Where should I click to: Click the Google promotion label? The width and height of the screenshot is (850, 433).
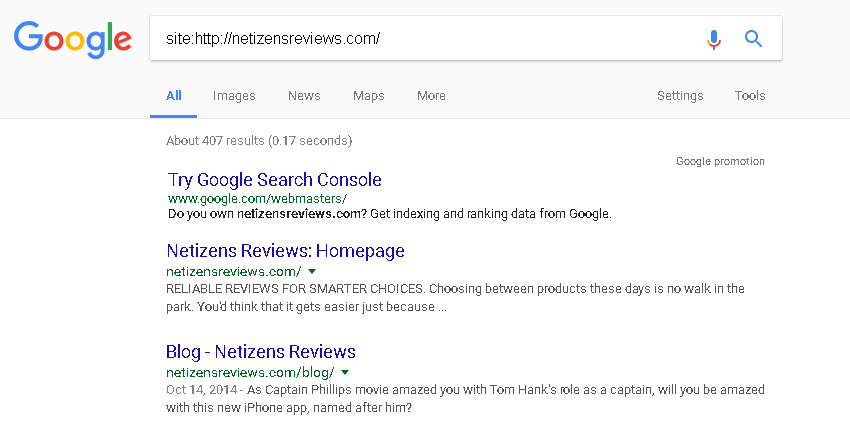tap(720, 161)
